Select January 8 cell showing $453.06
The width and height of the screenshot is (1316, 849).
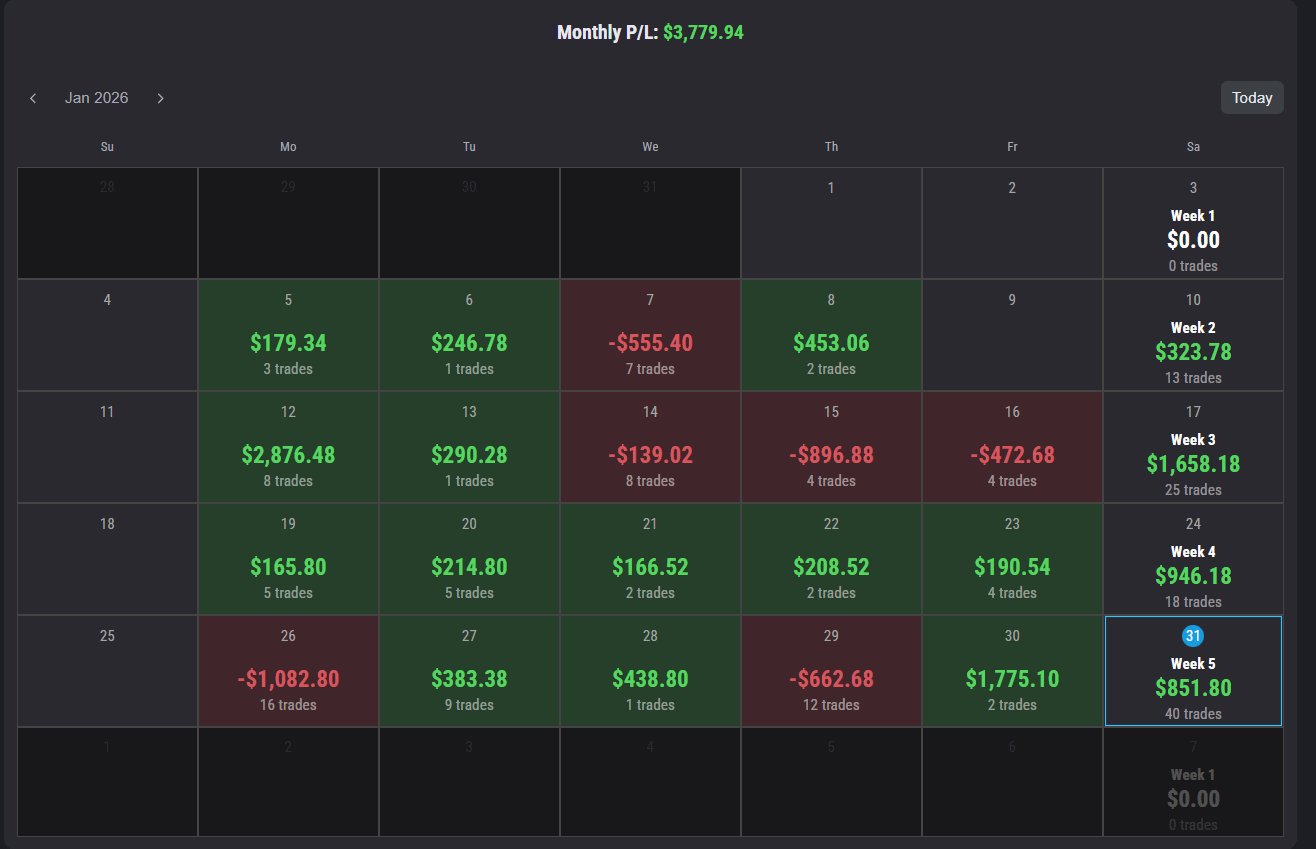[831, 335]
